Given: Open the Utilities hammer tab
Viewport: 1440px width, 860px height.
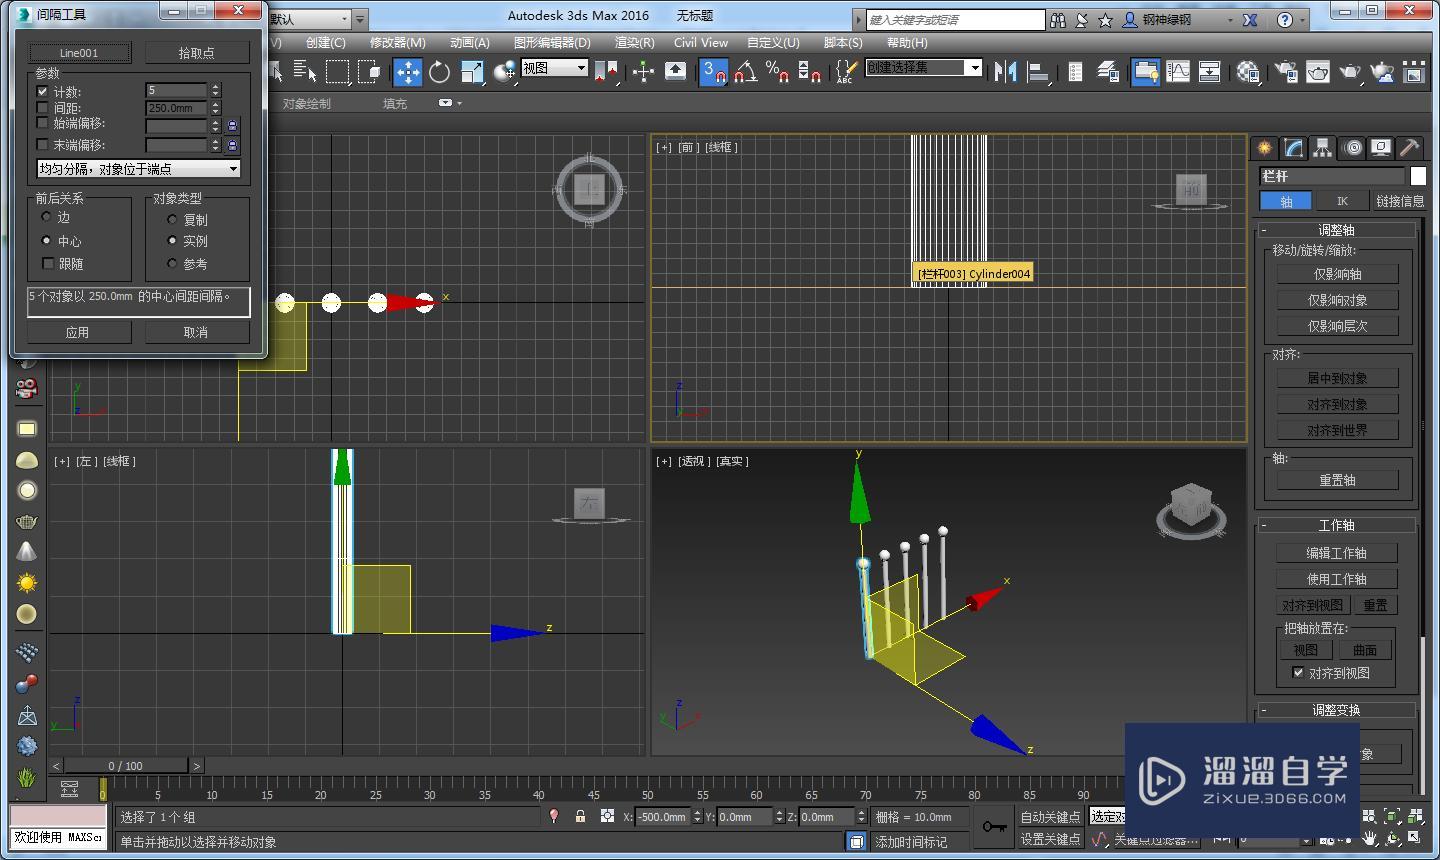Looking at the screenshot, I should [x=1410, y=148].
